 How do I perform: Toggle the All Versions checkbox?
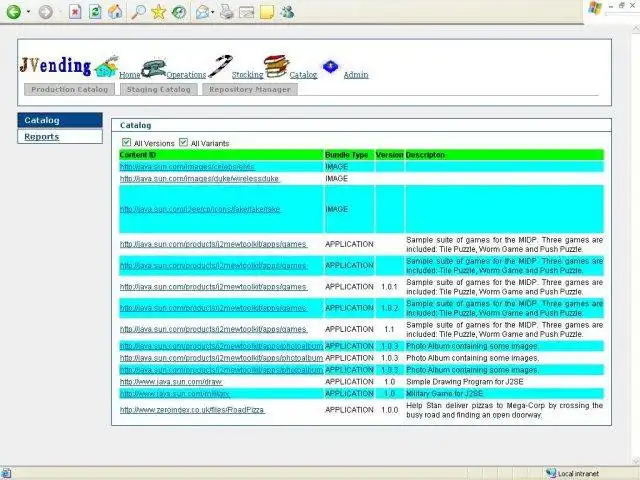pos(127,142)
